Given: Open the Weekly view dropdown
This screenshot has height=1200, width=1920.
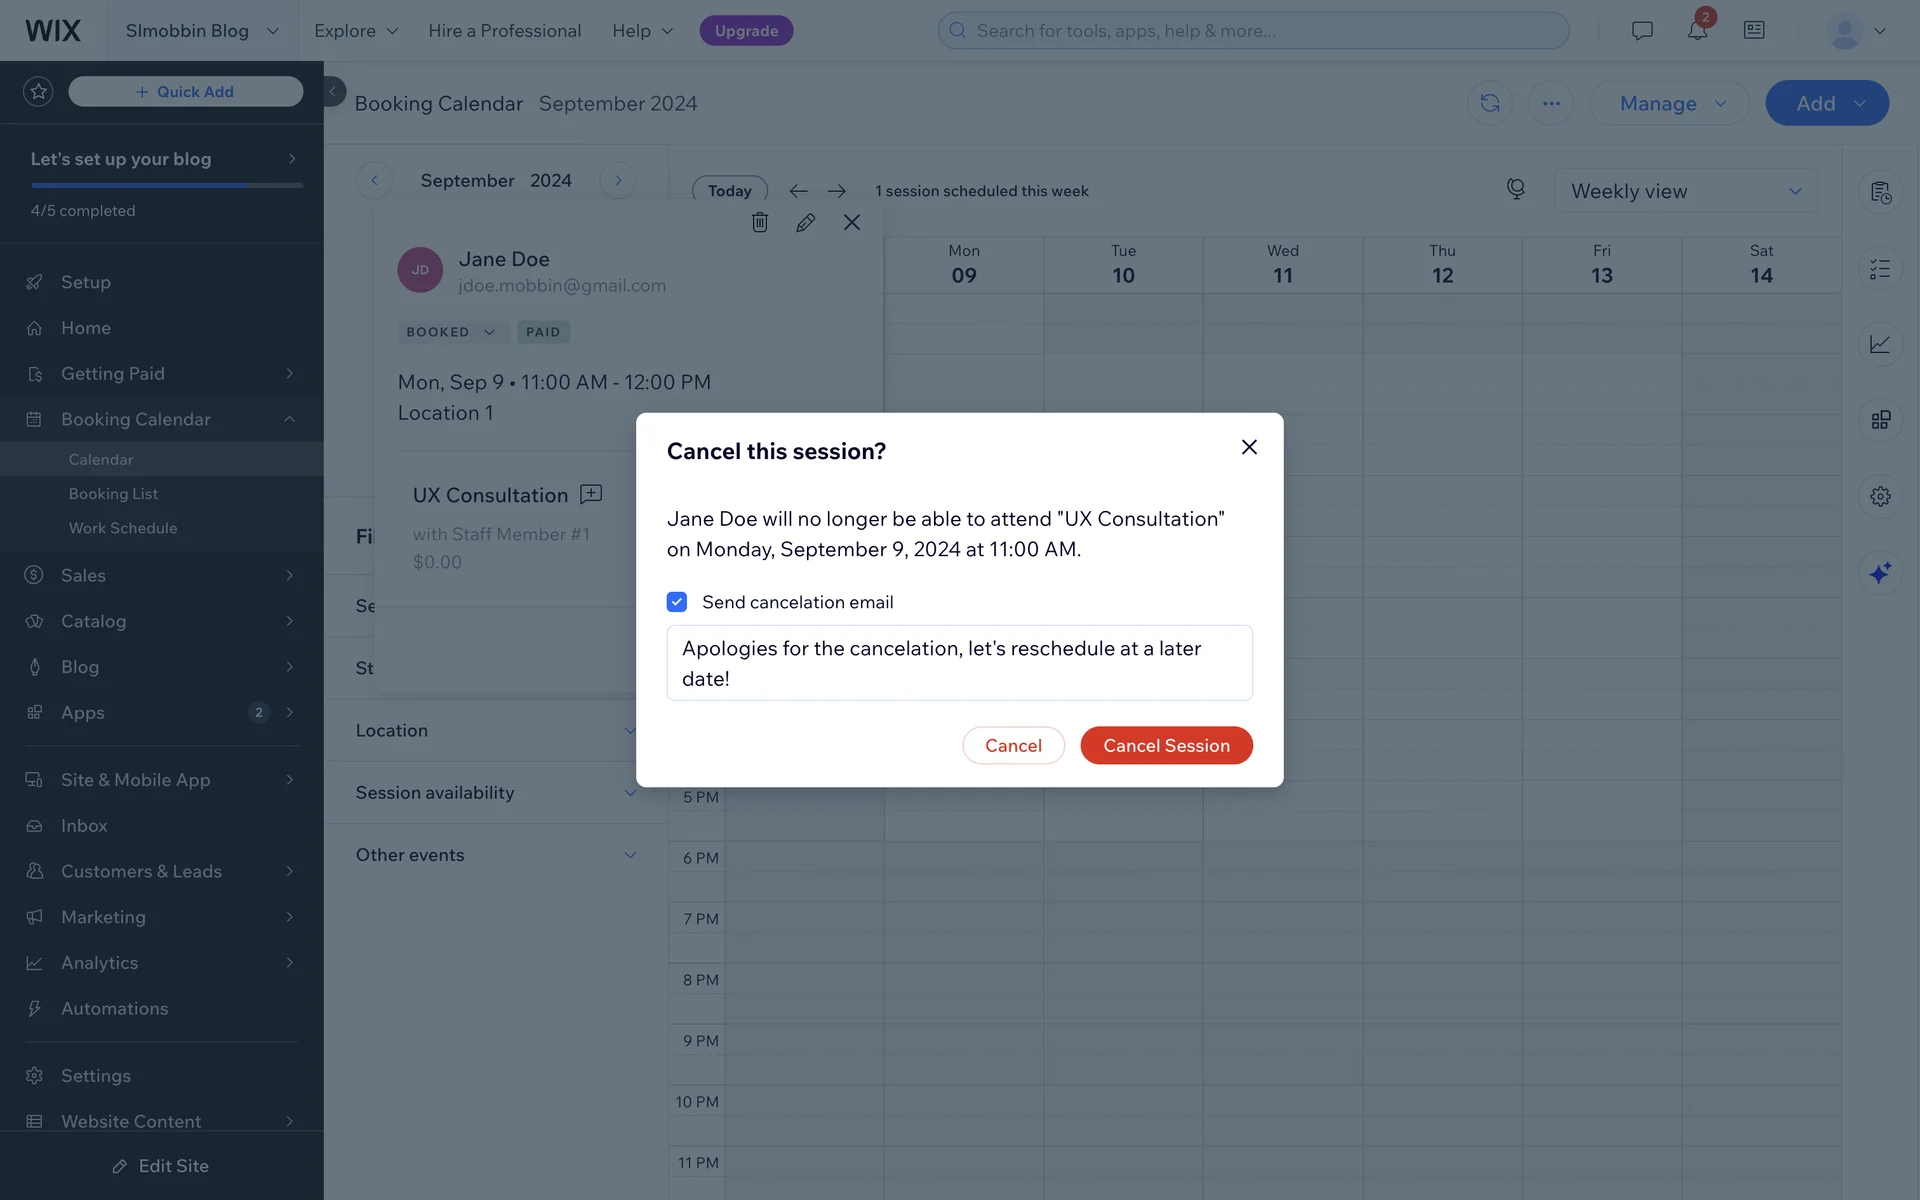Looking at the screenshot, I should 1685,191.
